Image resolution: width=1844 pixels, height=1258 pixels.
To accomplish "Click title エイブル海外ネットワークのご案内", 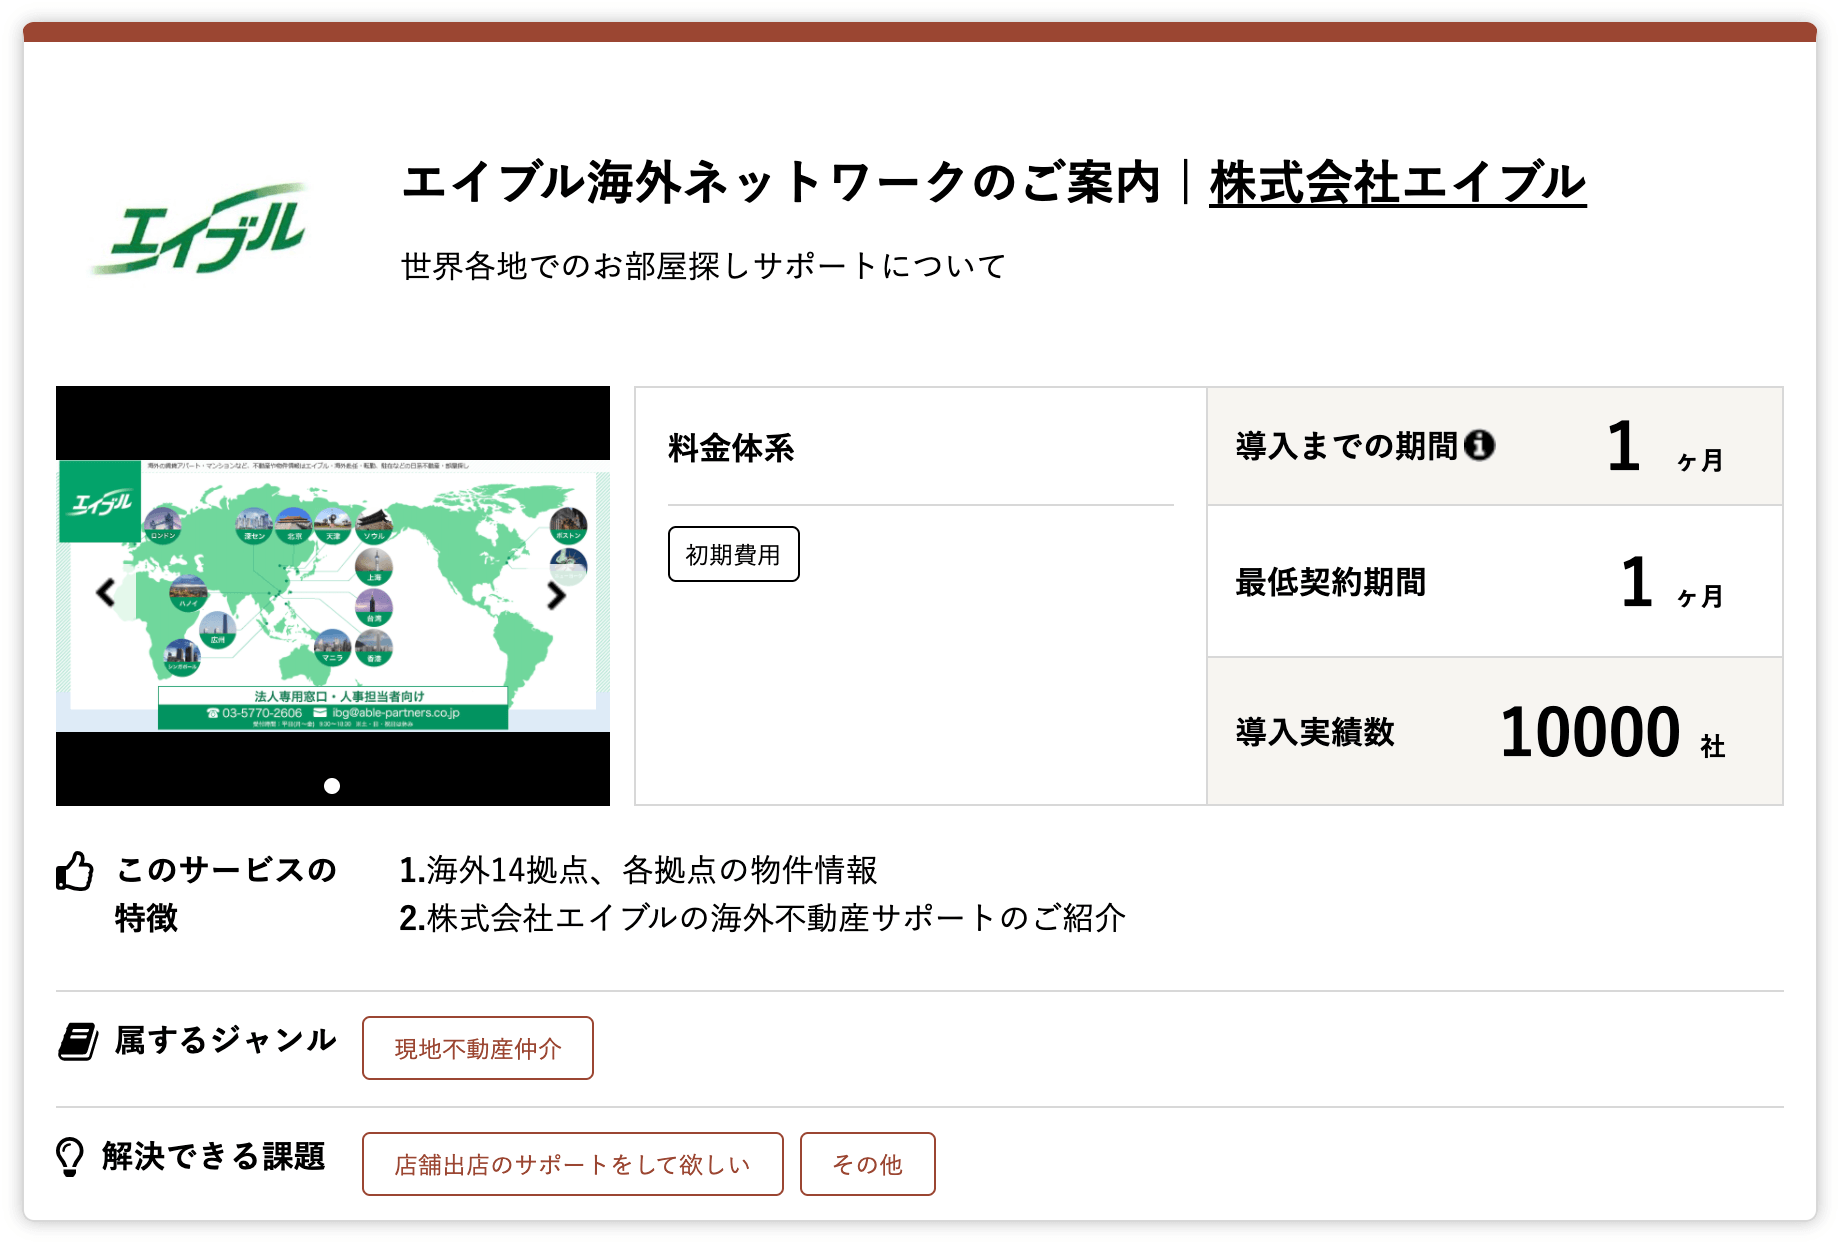I will [780, 183].
